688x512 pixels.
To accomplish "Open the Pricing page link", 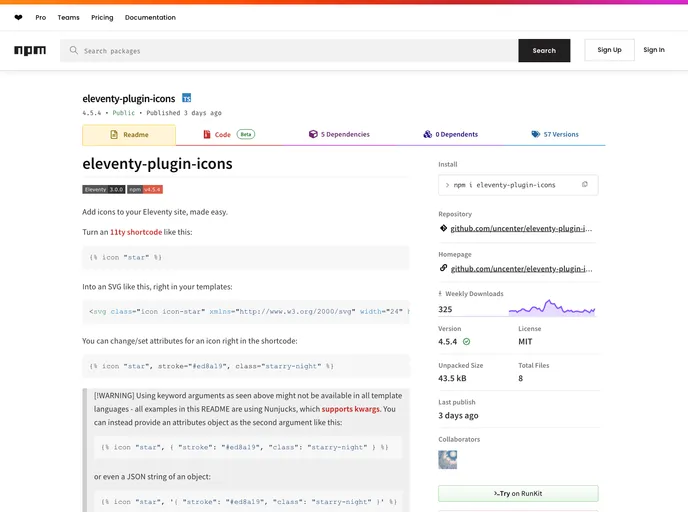I will [x=102, y=18].
